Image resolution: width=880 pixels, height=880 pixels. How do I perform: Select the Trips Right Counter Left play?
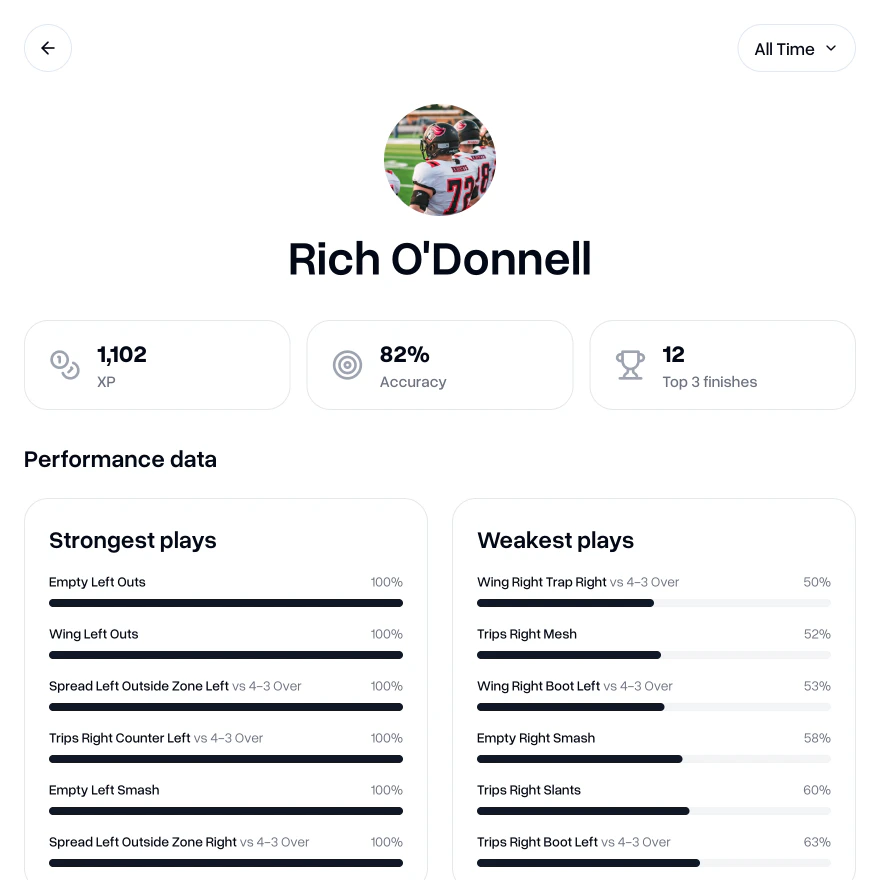coord(120,738)
